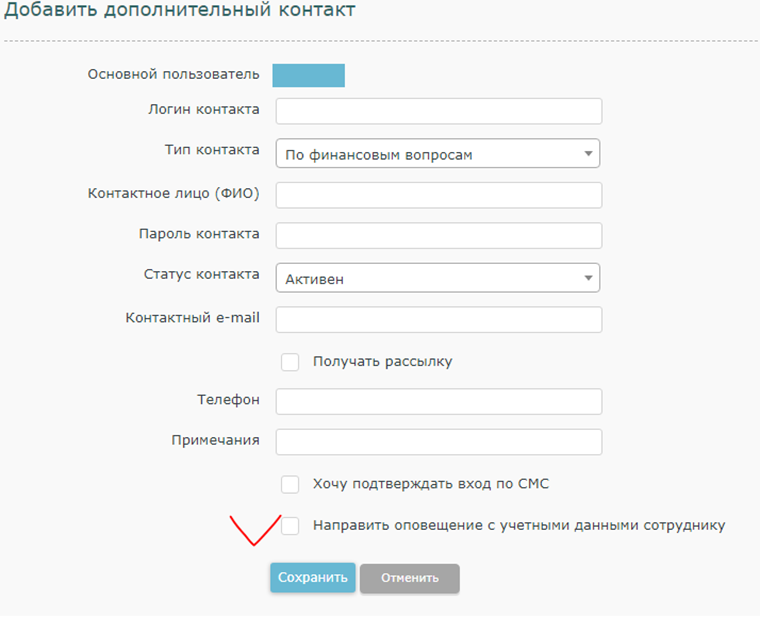Focus the Примечания text field
Screen dimensions: 760x617
click(438, 442)
